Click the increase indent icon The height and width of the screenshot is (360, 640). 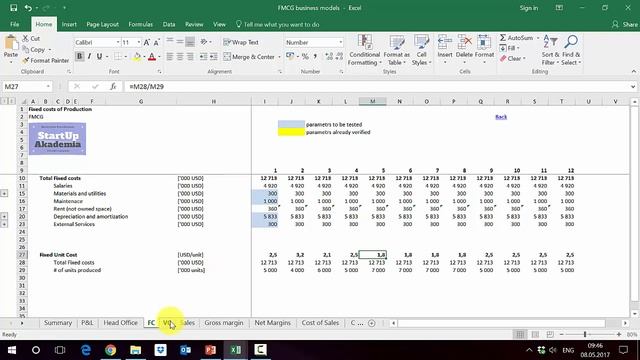point(213,57)
